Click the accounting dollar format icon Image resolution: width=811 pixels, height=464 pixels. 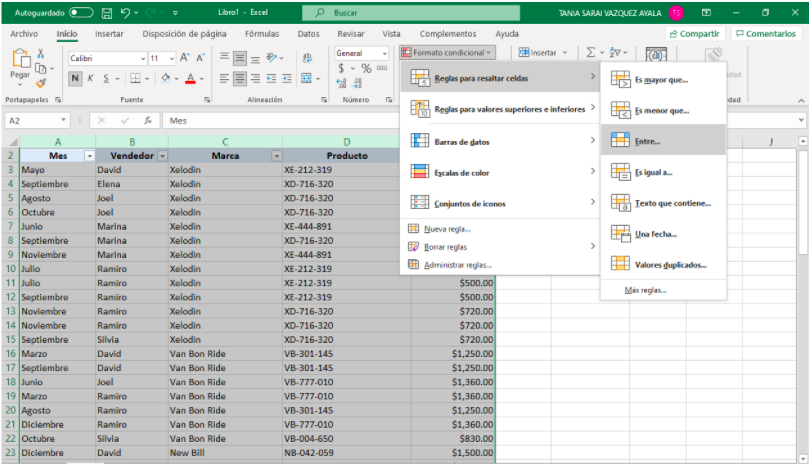point(341,68)
